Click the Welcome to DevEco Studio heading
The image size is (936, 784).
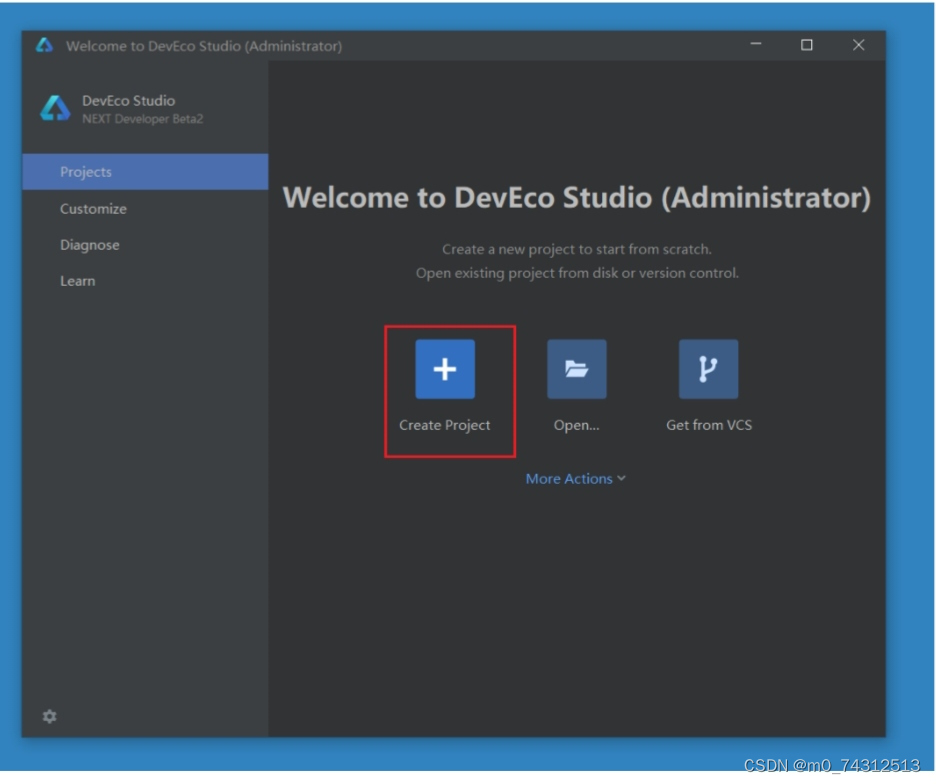pyautogui.click(x=577, y=198)
